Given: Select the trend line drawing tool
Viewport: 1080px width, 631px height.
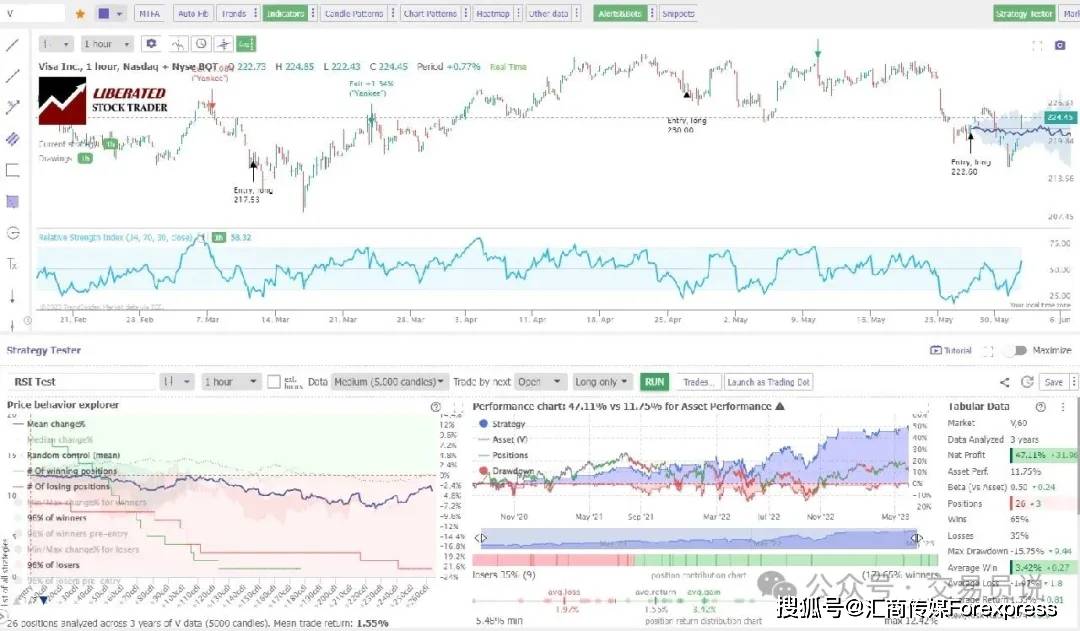Looking at the screenshot, I should (x=13, y=45).
